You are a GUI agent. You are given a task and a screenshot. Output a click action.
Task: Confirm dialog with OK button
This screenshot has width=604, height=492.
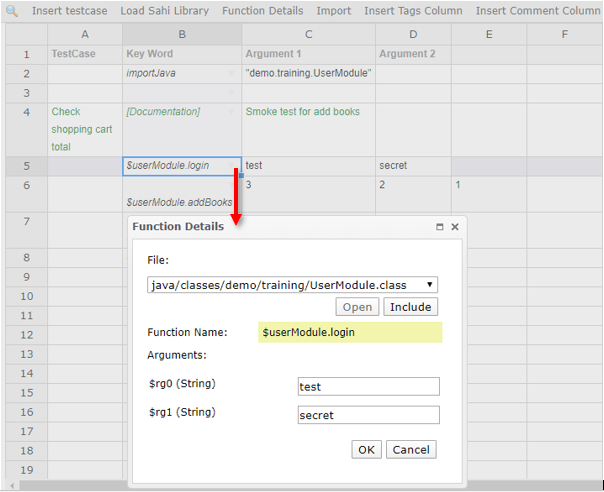[x=366, y=449]
